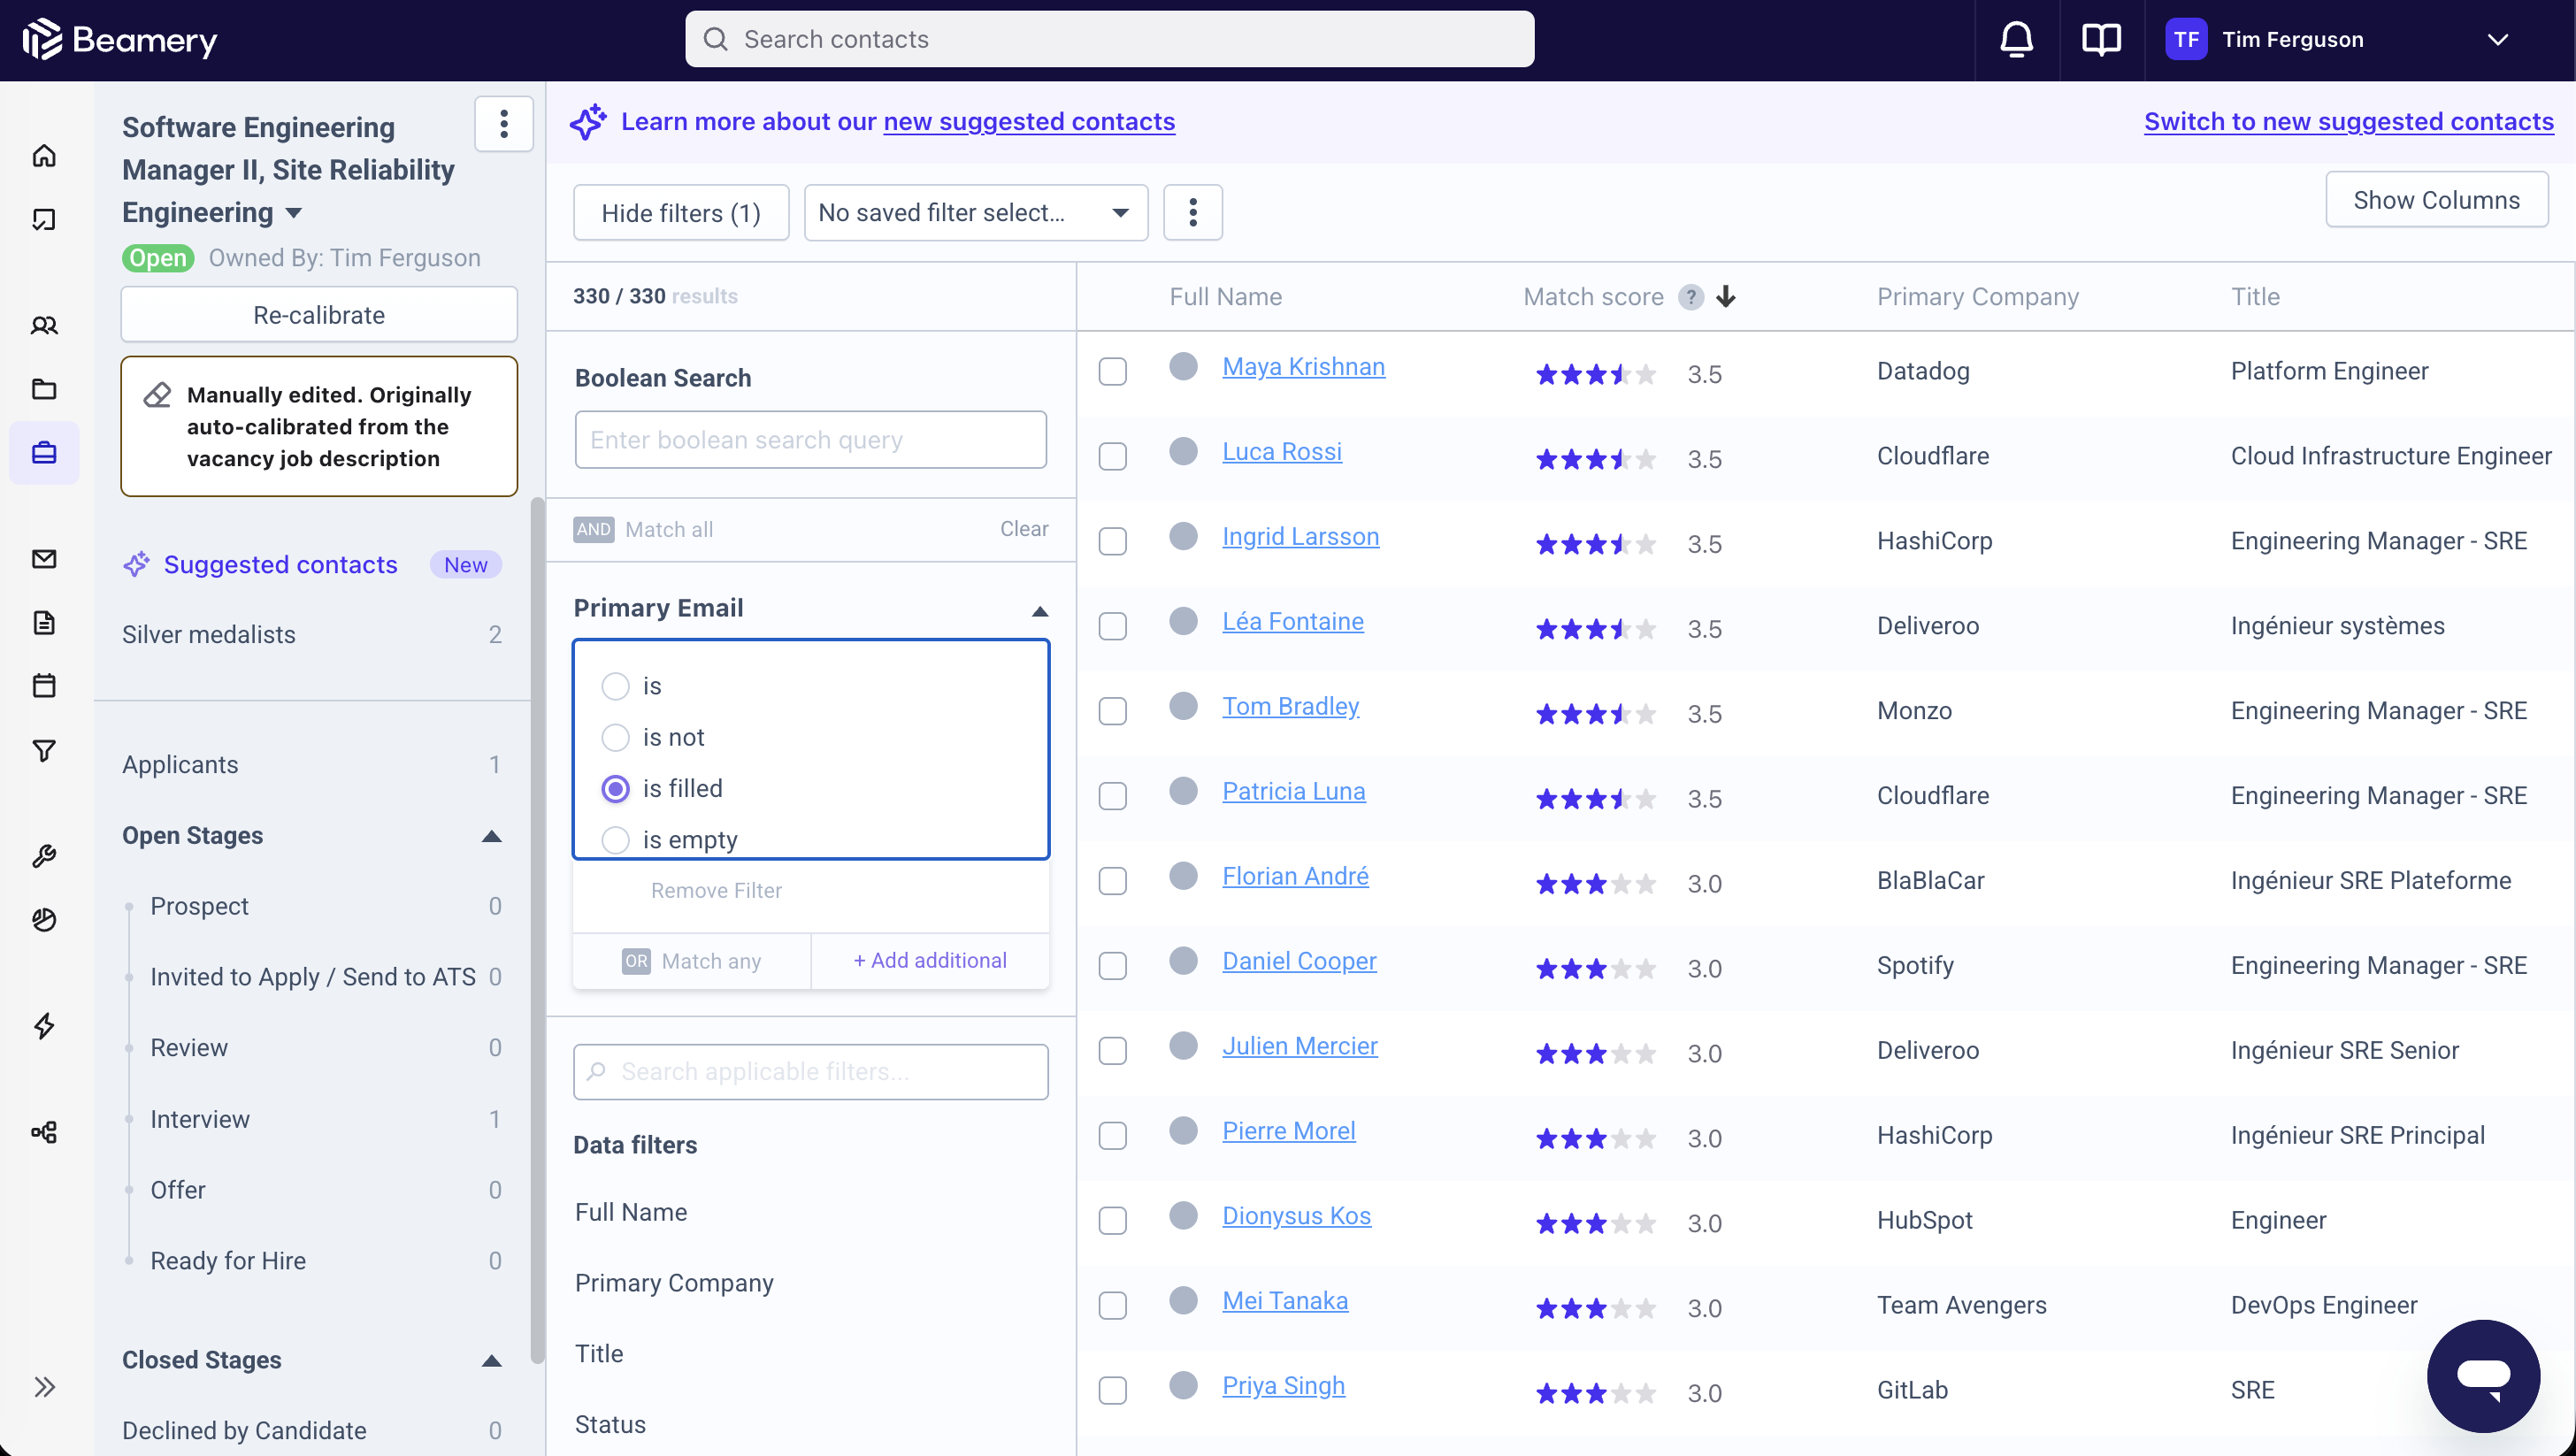Open the saved filter dropdown
This screenshot has width=2576, height=1456.
pyautogui.click(x=976, y=212)
